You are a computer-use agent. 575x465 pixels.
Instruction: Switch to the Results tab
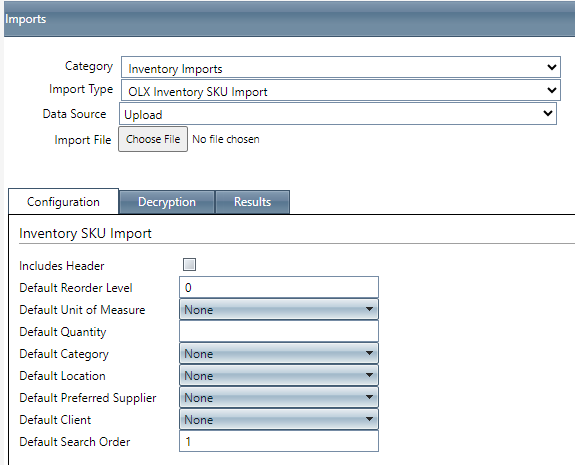[x=252, y=202]
